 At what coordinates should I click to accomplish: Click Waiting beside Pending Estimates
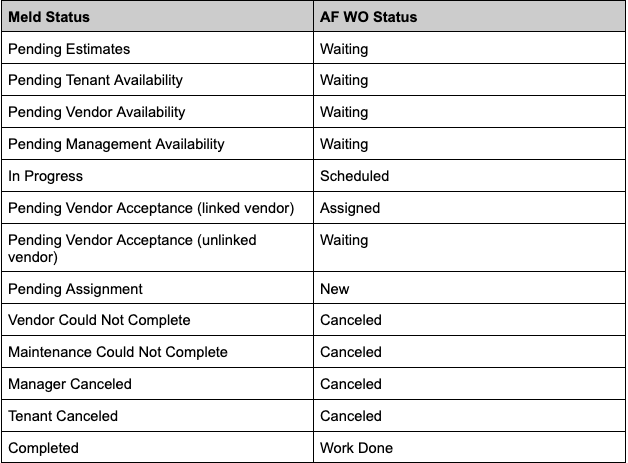(344, 48)
